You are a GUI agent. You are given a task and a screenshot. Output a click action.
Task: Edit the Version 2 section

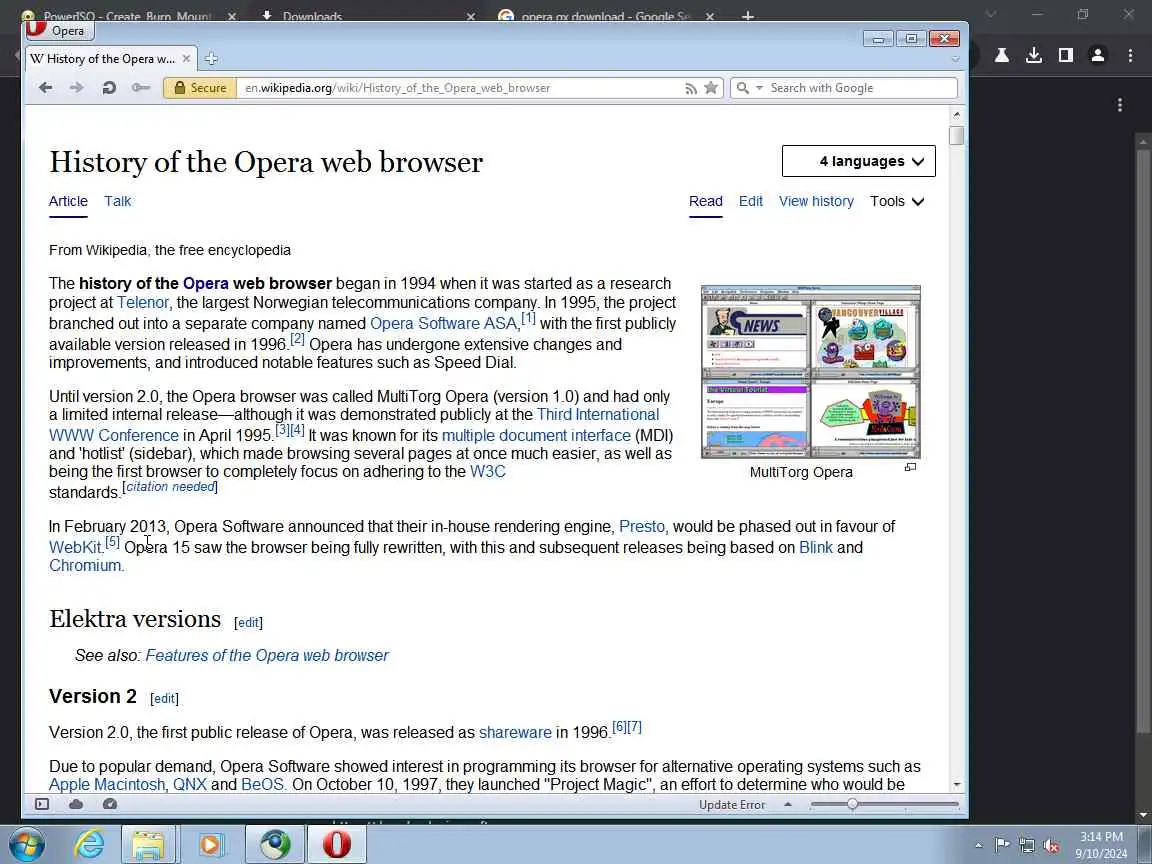[x=164, y=698]
